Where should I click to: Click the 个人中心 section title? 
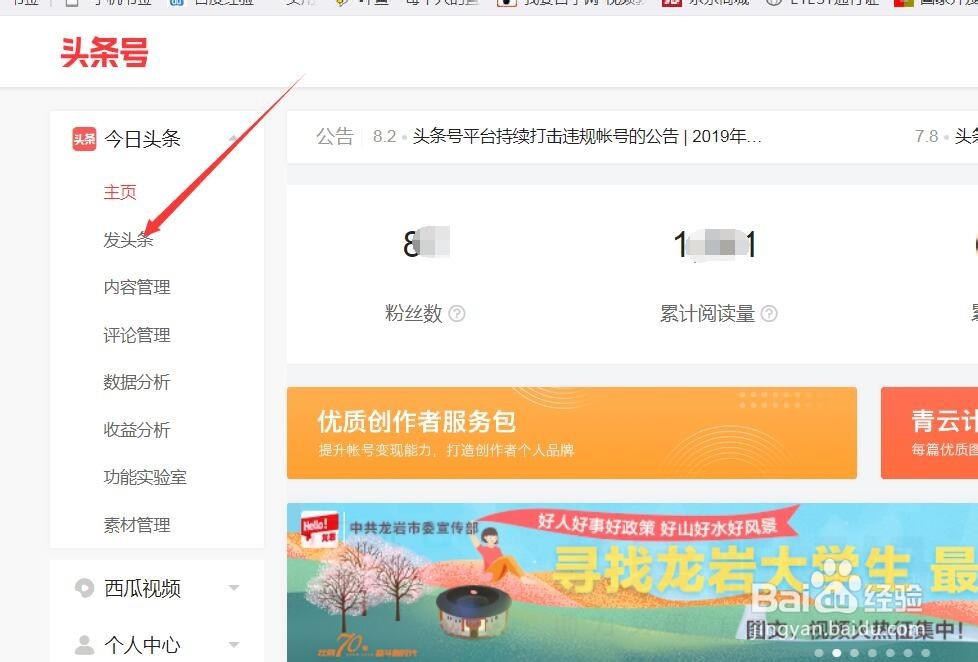tap(143, 645)
